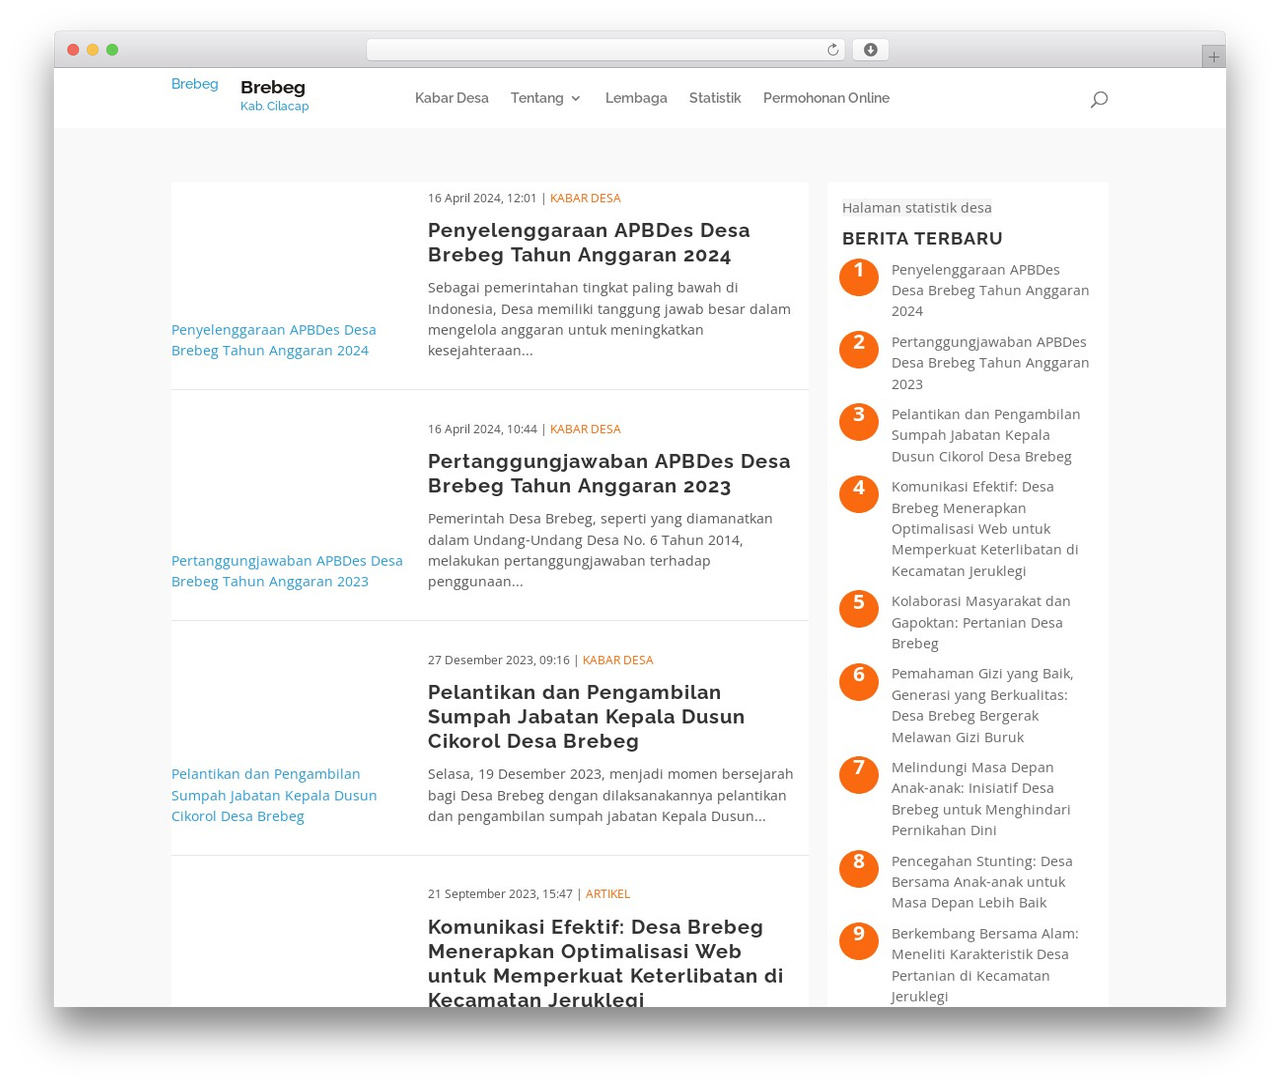This screenshot has width=1280, height=1084.
Task: Open Pelantikan Kepala Dusun thumbnail link
Action: pos(274,795)
